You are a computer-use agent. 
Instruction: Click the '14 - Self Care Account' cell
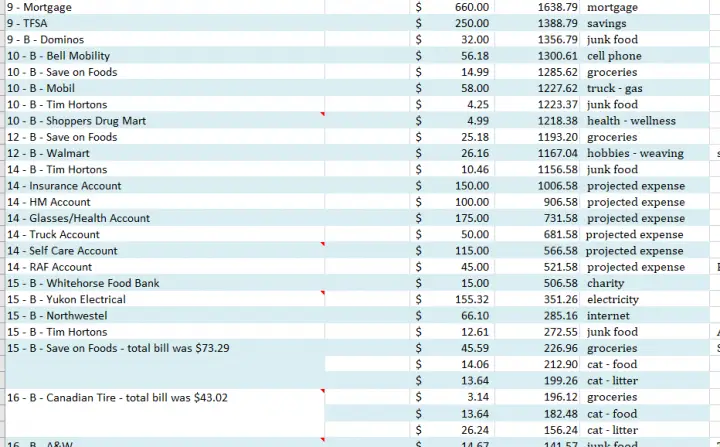[x=165, y=250]
